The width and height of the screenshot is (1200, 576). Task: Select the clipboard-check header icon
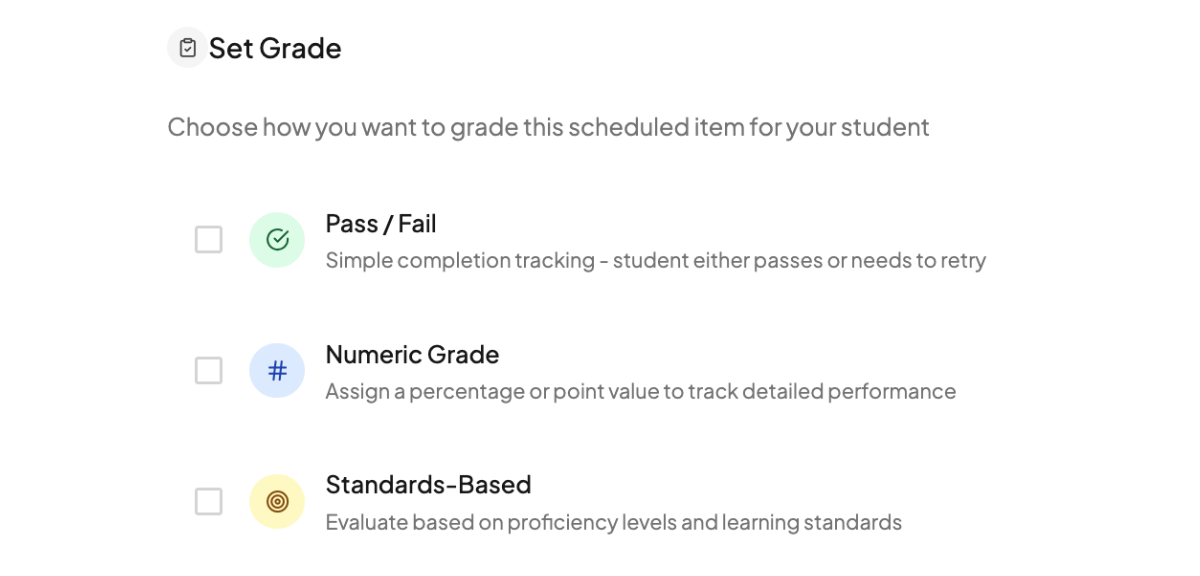[x=187, y=48]
